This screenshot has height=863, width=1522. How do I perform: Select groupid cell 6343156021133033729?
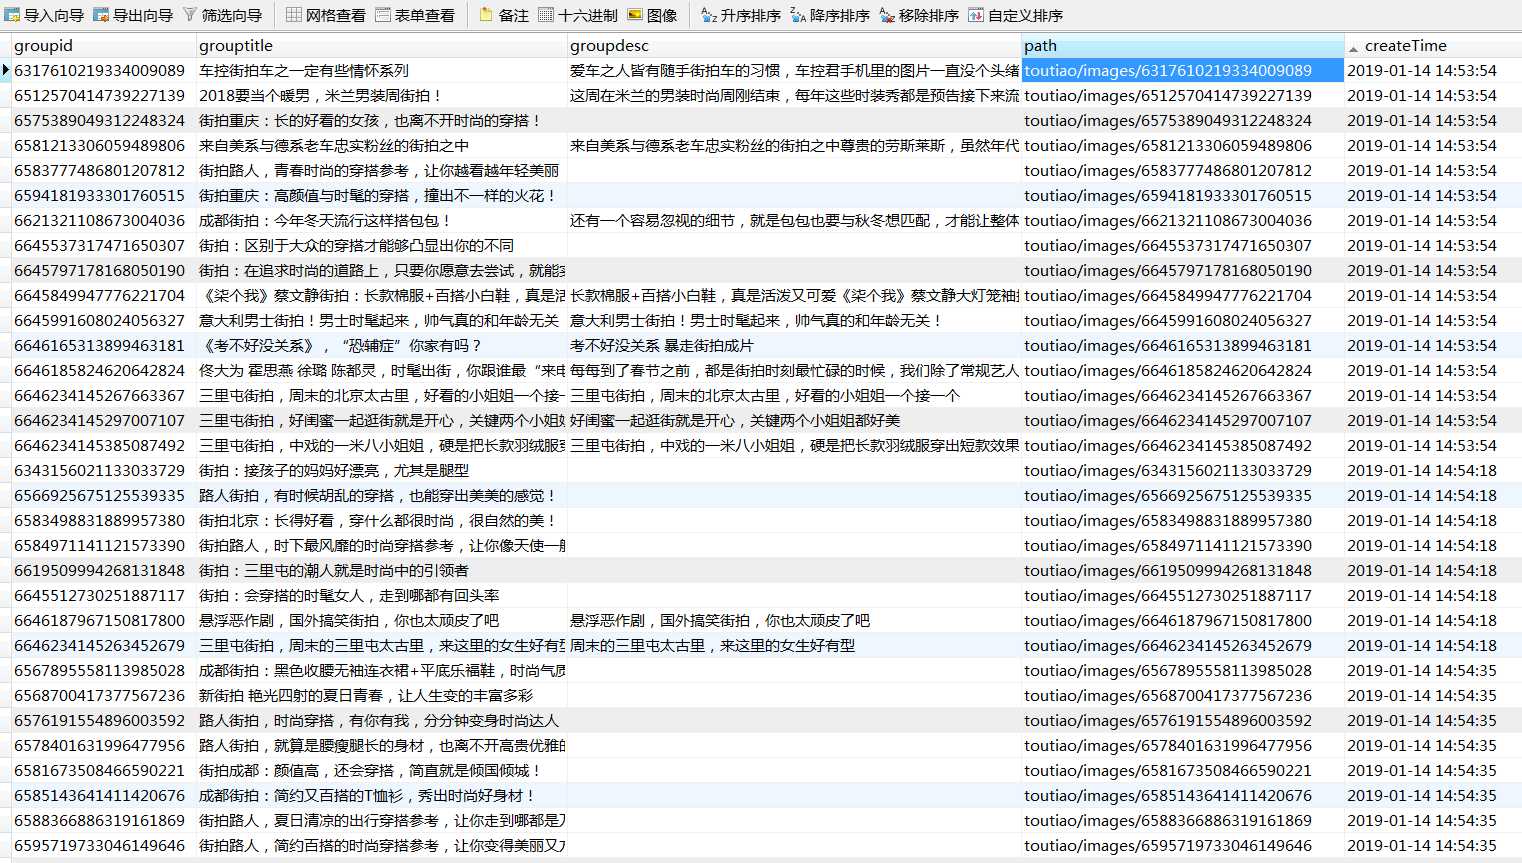103,470
